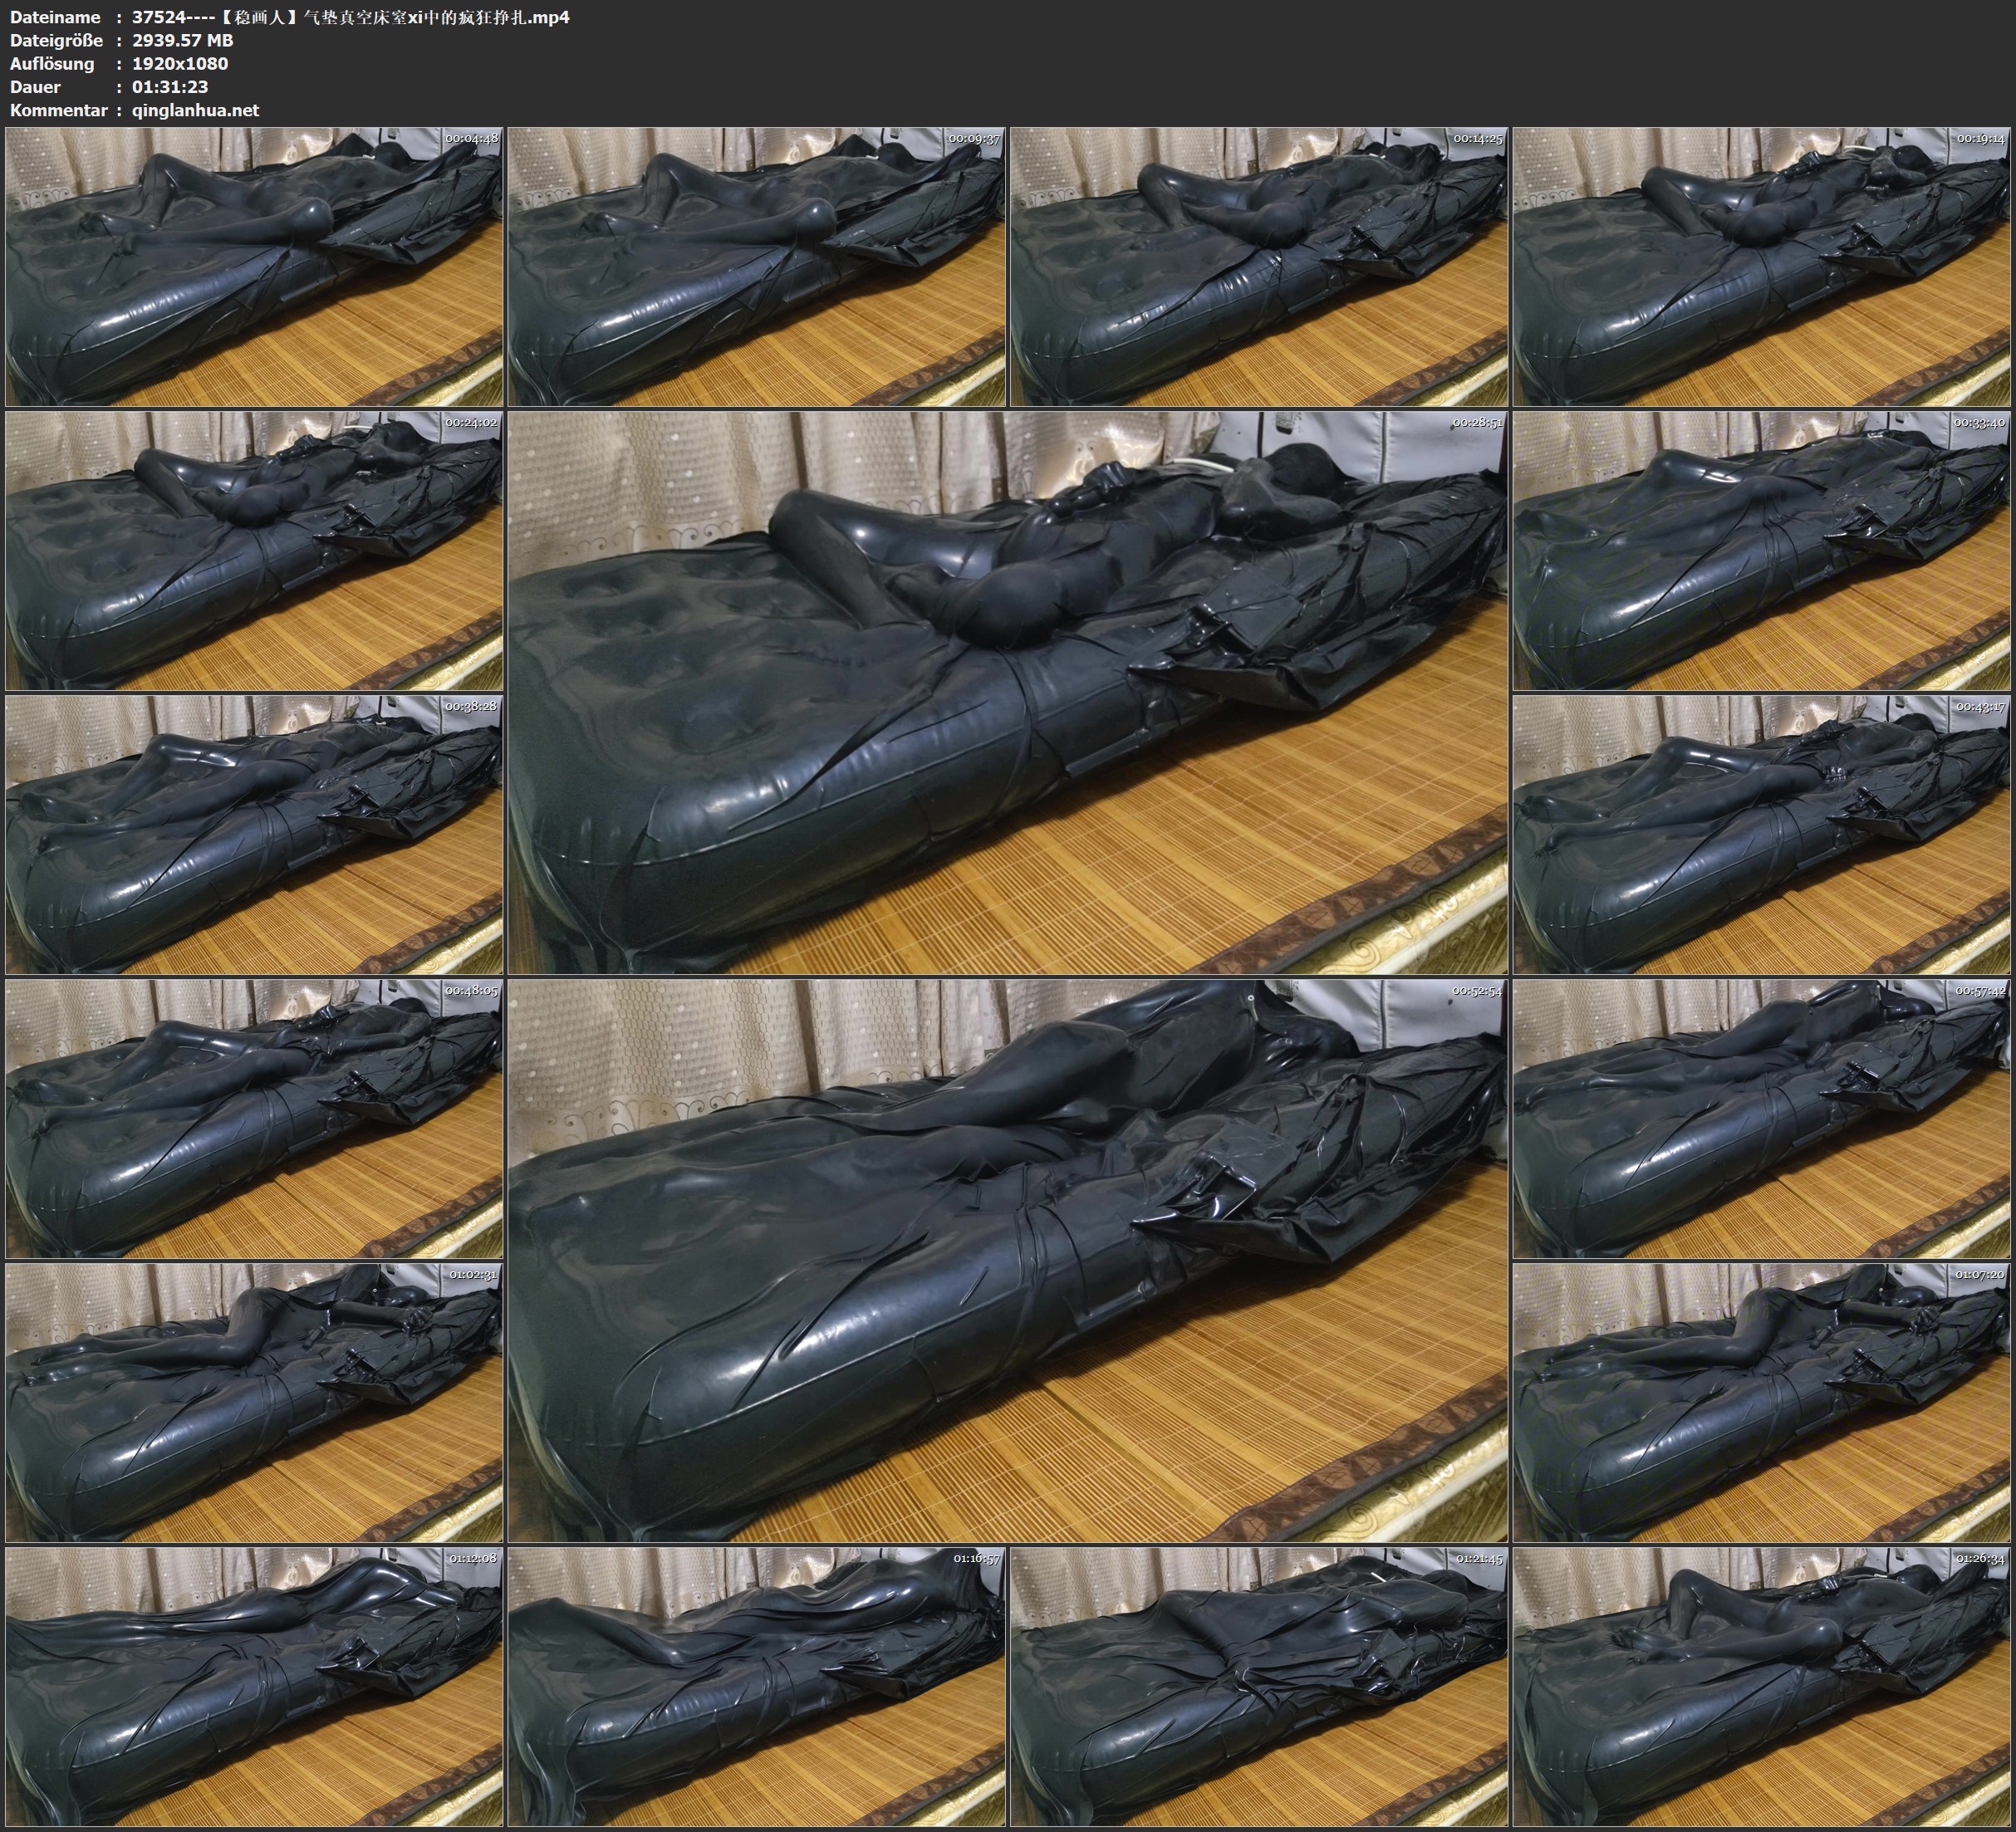Select the thumbnail timestamped 01:07:20
This screenshot has height=1832, width=2016.
pyautogui.click(x=1762, y=1402)
